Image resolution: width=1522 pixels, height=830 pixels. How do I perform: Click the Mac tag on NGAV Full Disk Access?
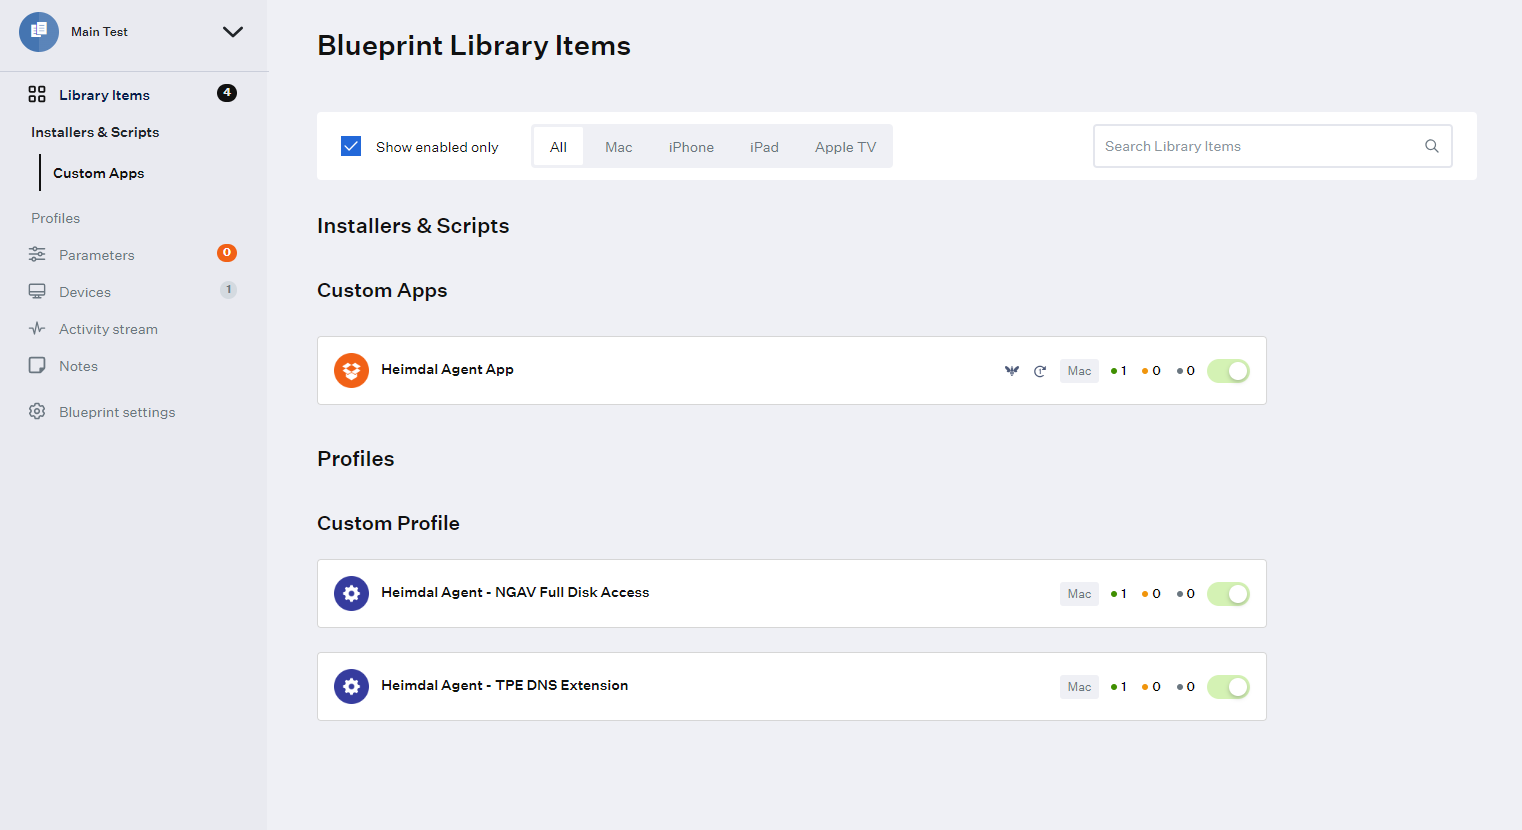(1079, 594)
